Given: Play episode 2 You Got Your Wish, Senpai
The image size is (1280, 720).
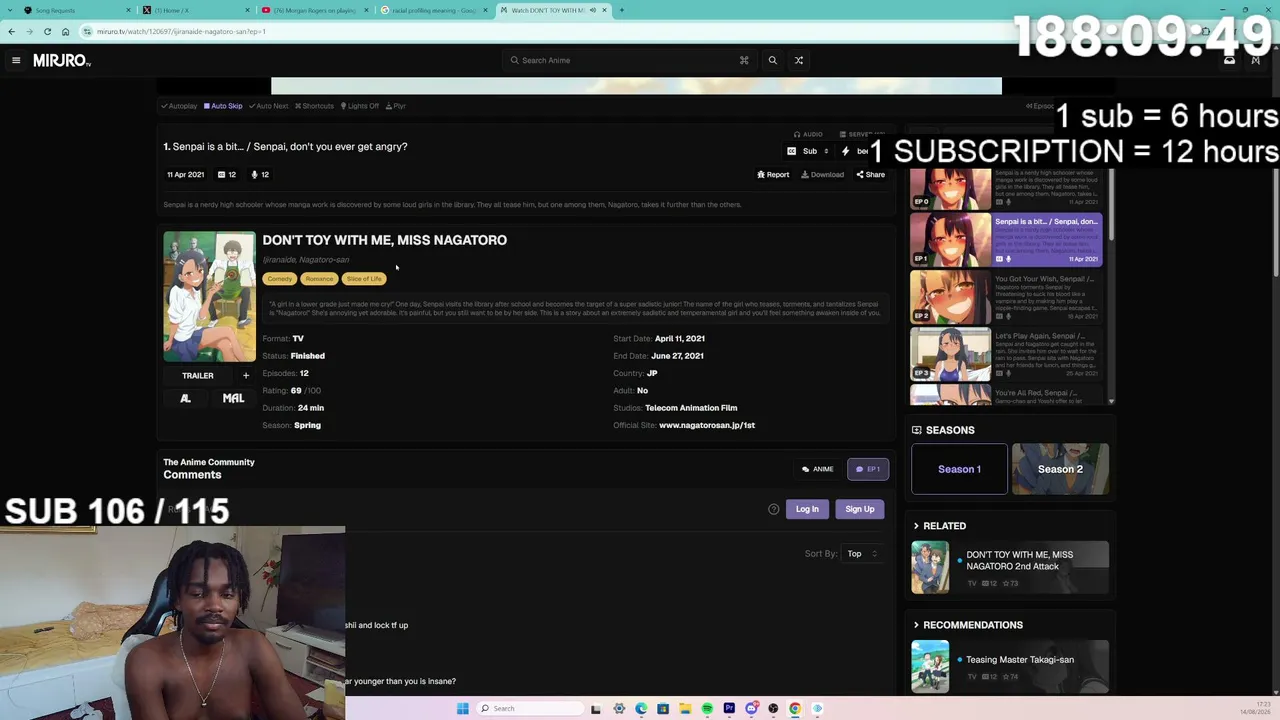Looking at the screenshot, I should pos(1006,297).
